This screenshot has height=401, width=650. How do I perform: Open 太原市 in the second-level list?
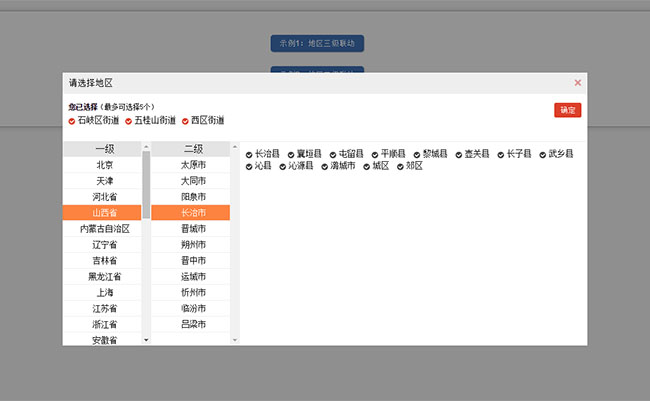193,165
